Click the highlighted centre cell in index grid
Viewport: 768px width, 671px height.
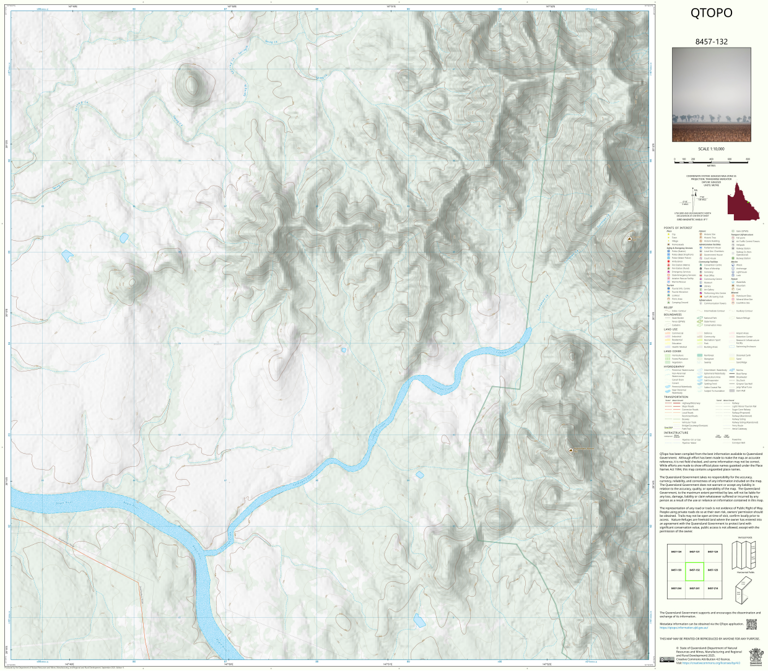[x=694, y=571]
